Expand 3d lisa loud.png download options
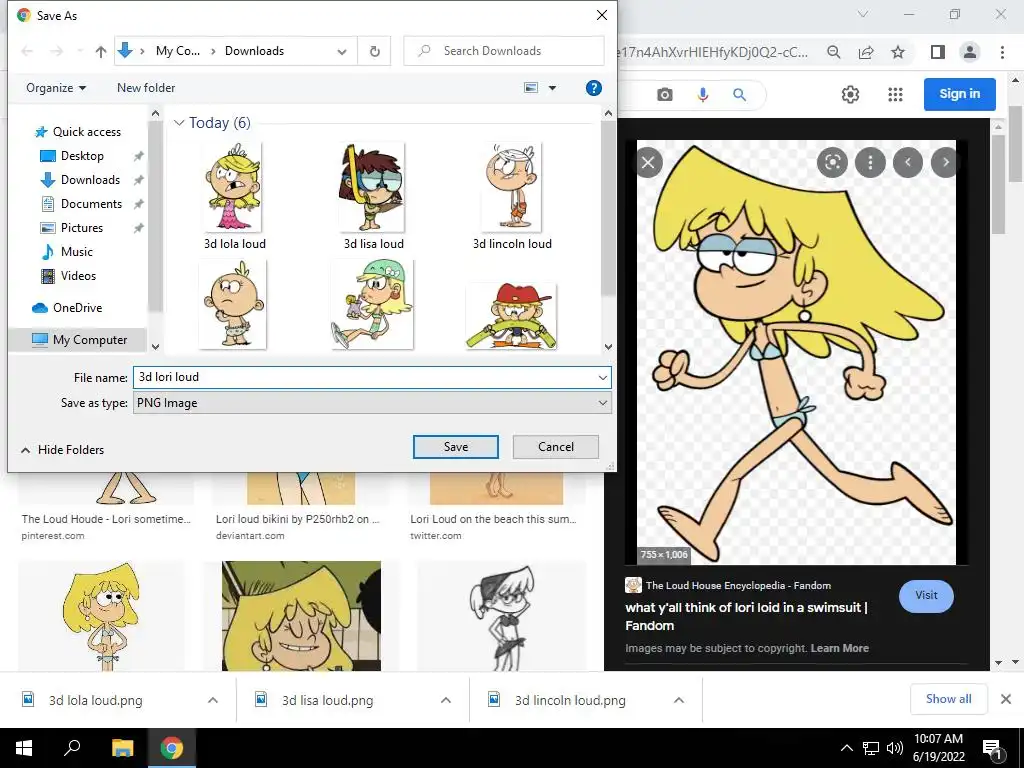Image resolution: width=1024 pixels, height=768 pixels. click(446, 700)
